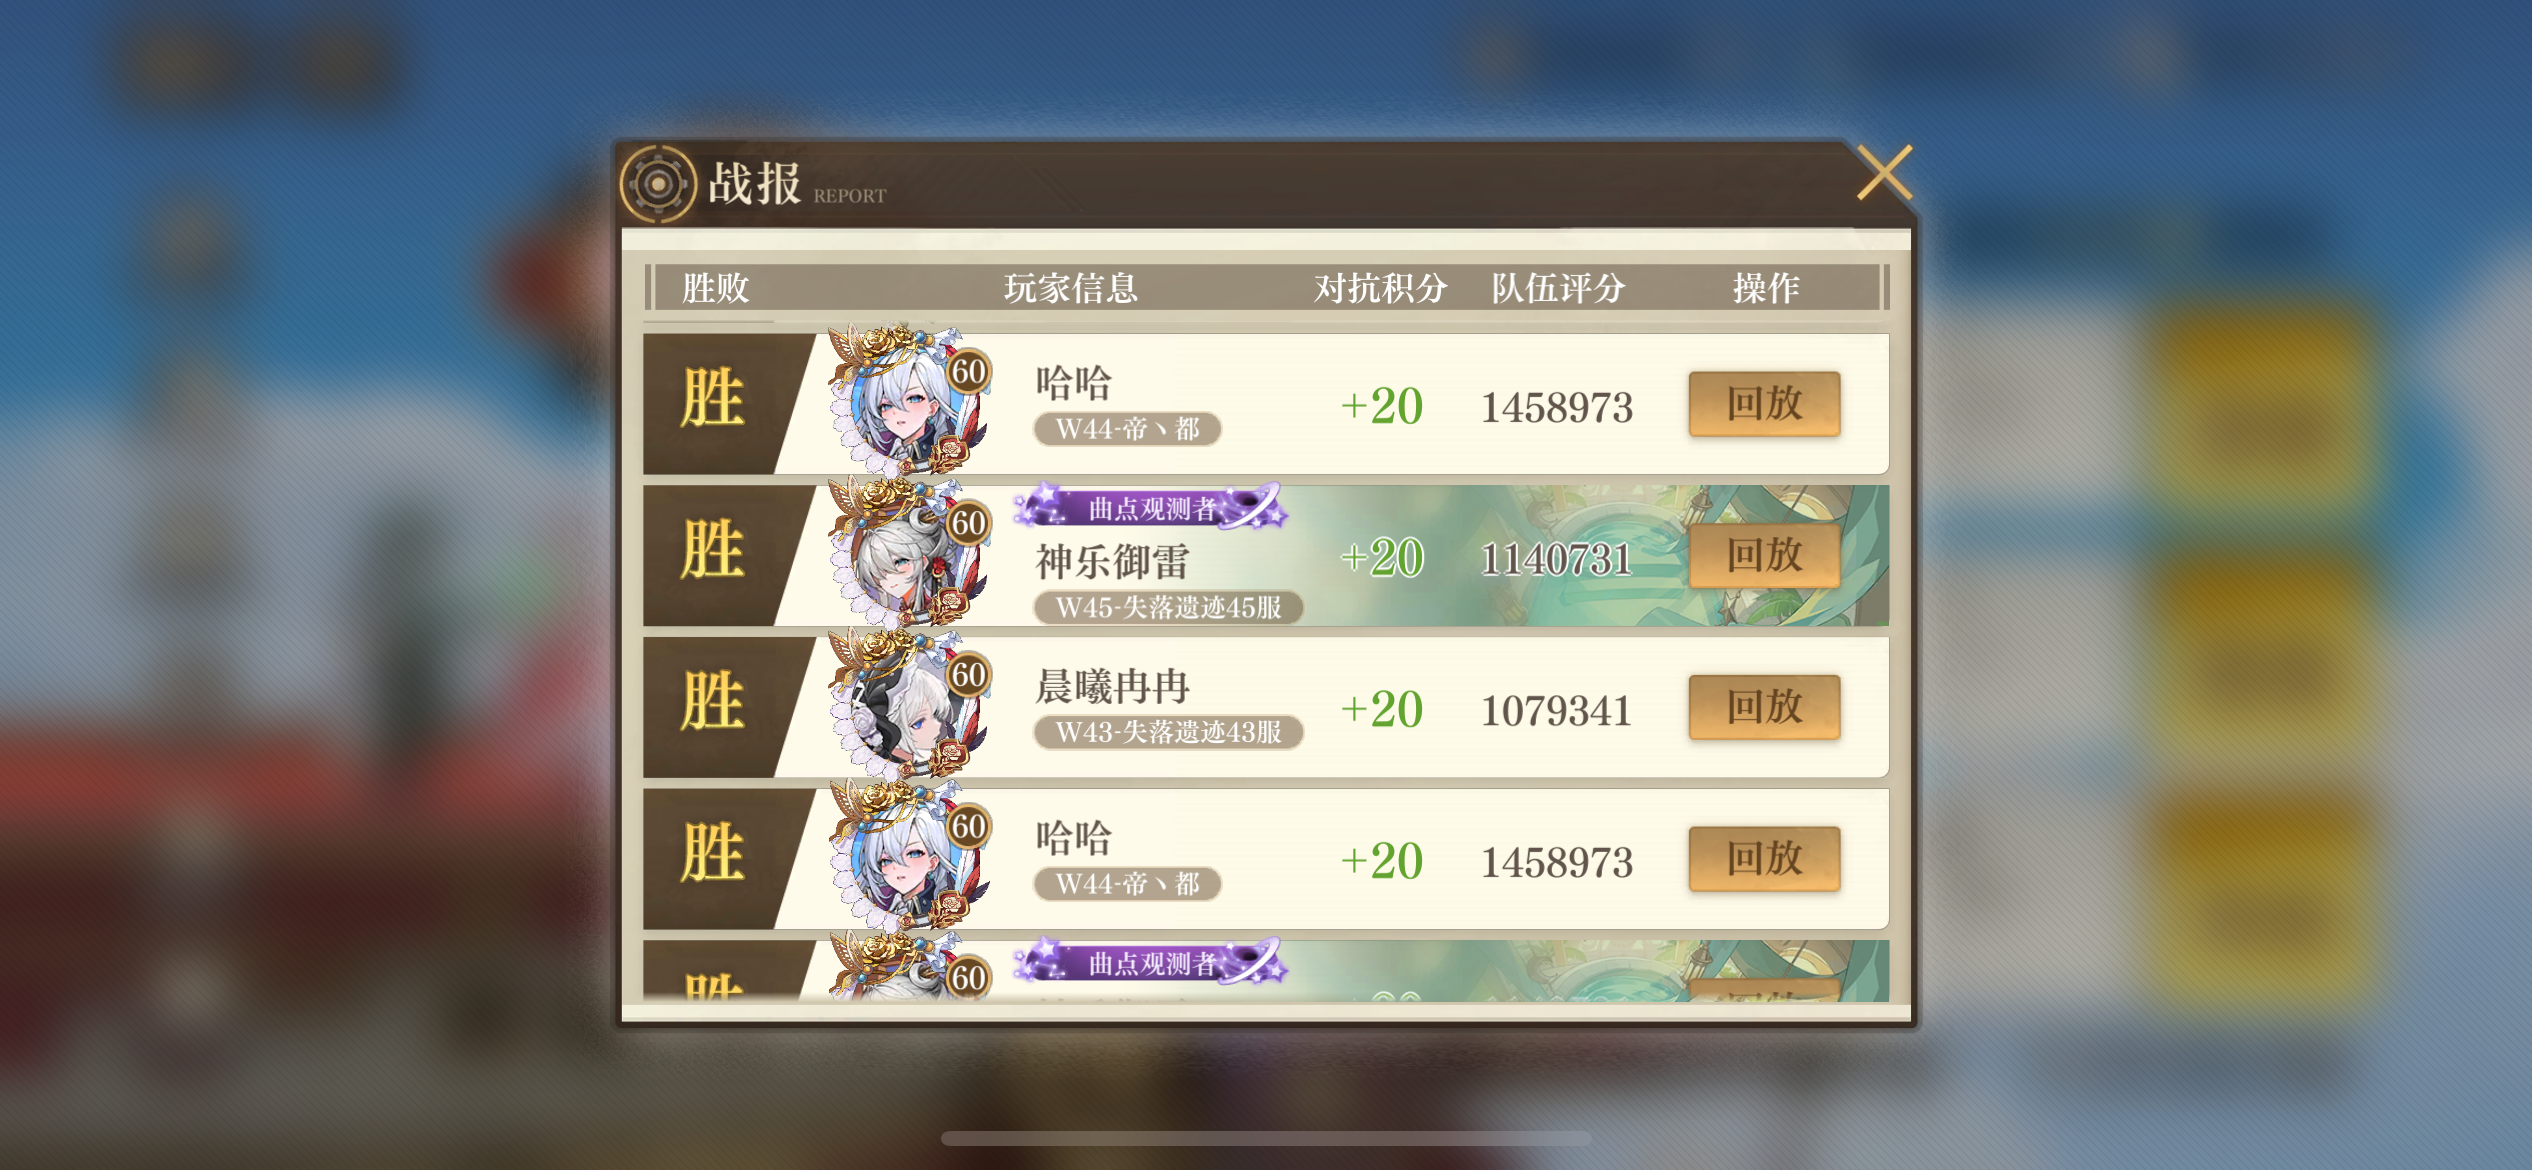Viewport: 2532px width, 1170px height.
Task: Open 哈哈's avatar in the fourth row
Action: pos(906,858)
